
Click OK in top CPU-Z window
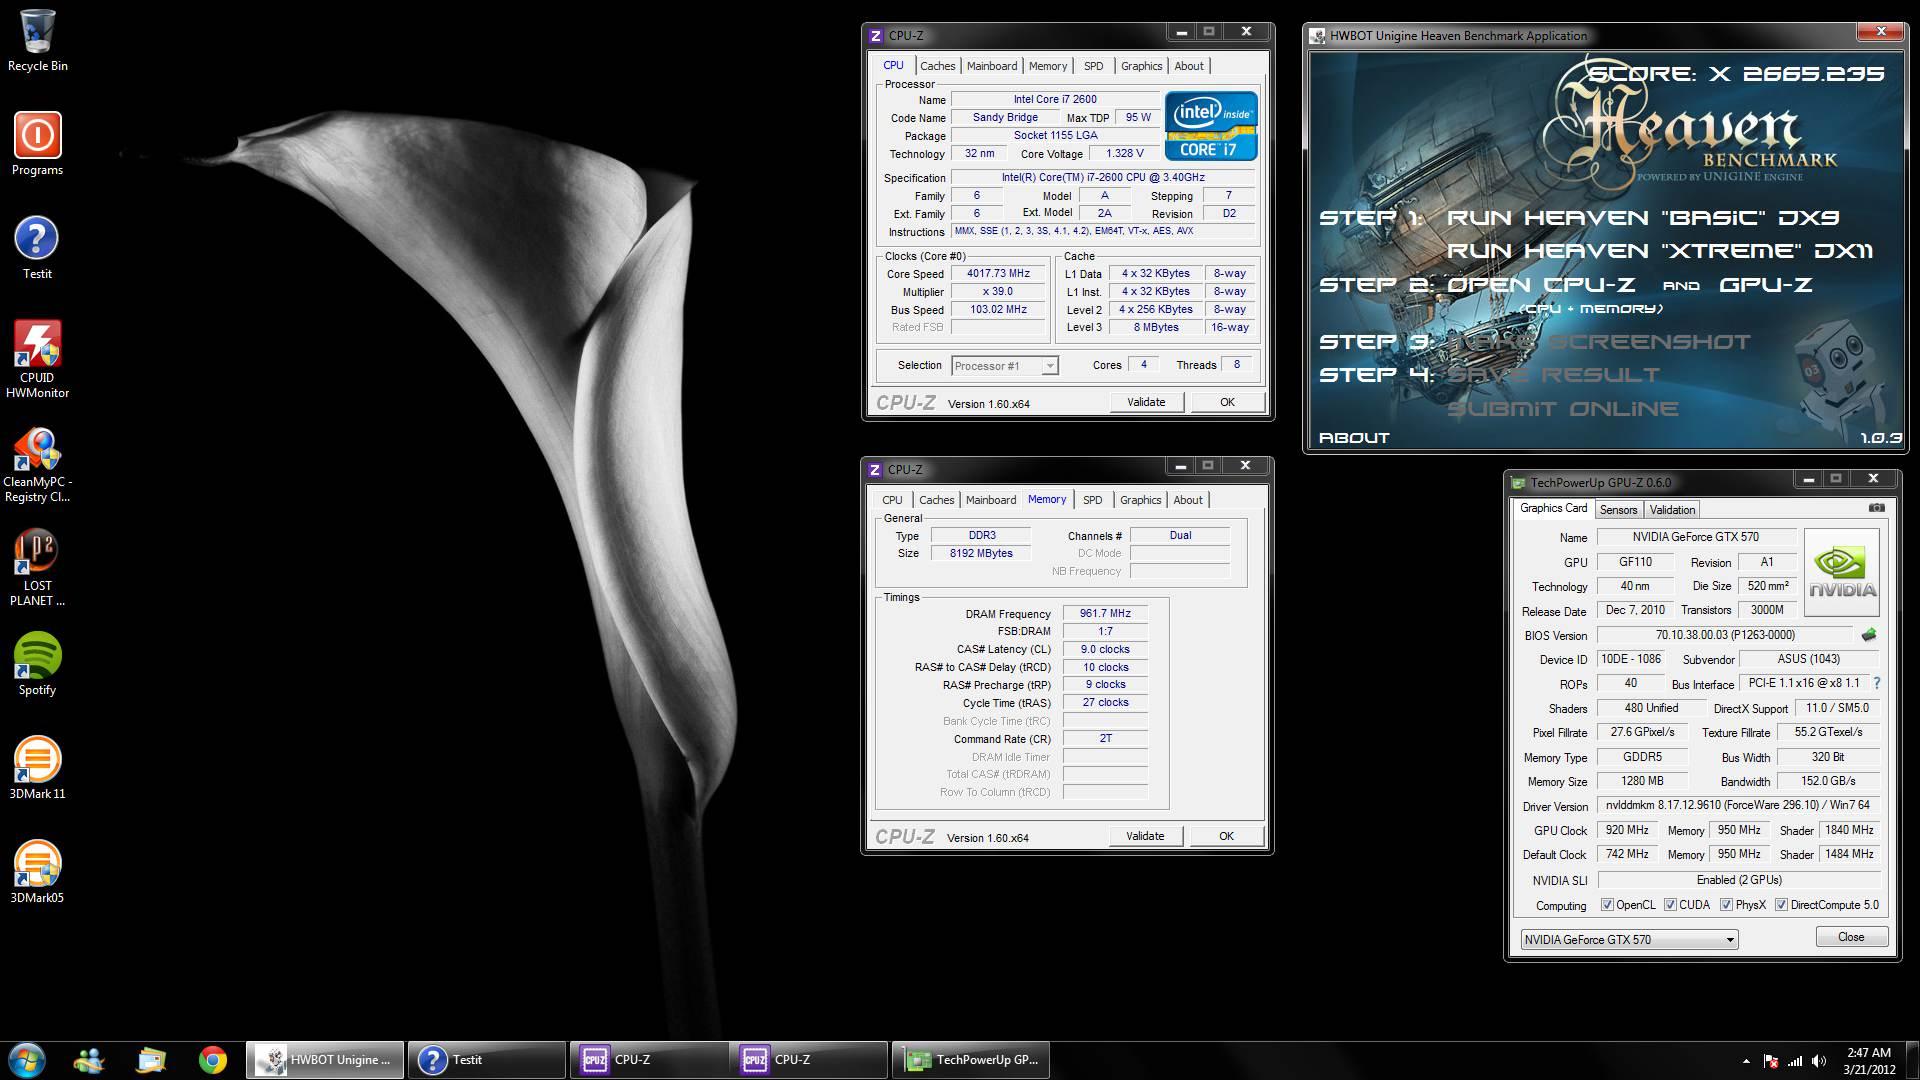pyautogui.click(x=1227, y=402)
